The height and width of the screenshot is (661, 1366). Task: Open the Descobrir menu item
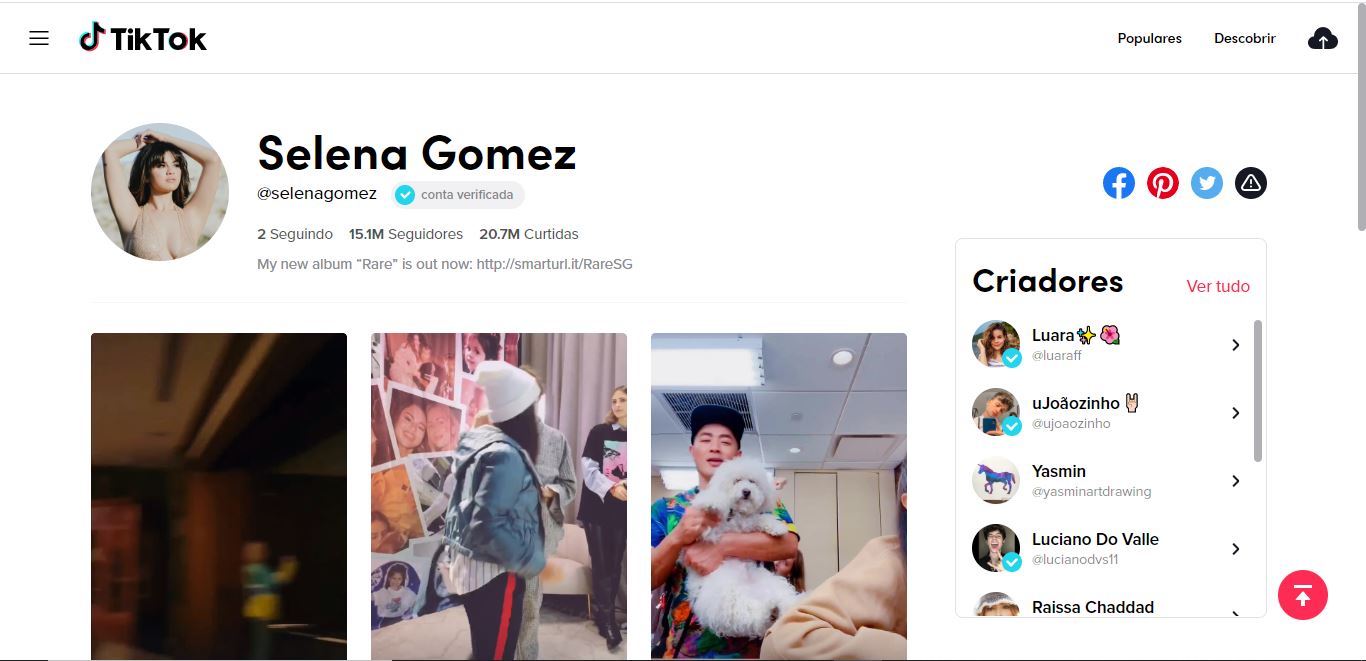[x=1244, y=39]
